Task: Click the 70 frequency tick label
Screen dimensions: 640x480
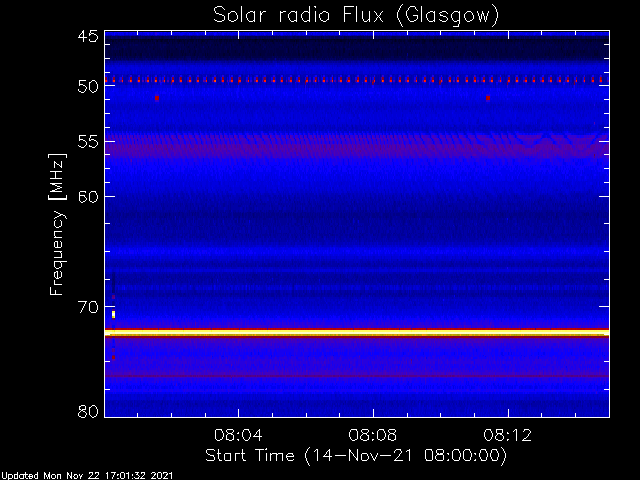Action: coord(88,307)
